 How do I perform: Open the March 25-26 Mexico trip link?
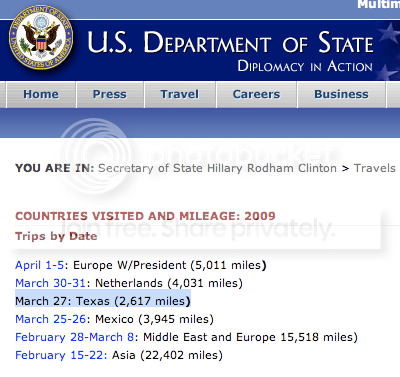[x=51, y=319]
